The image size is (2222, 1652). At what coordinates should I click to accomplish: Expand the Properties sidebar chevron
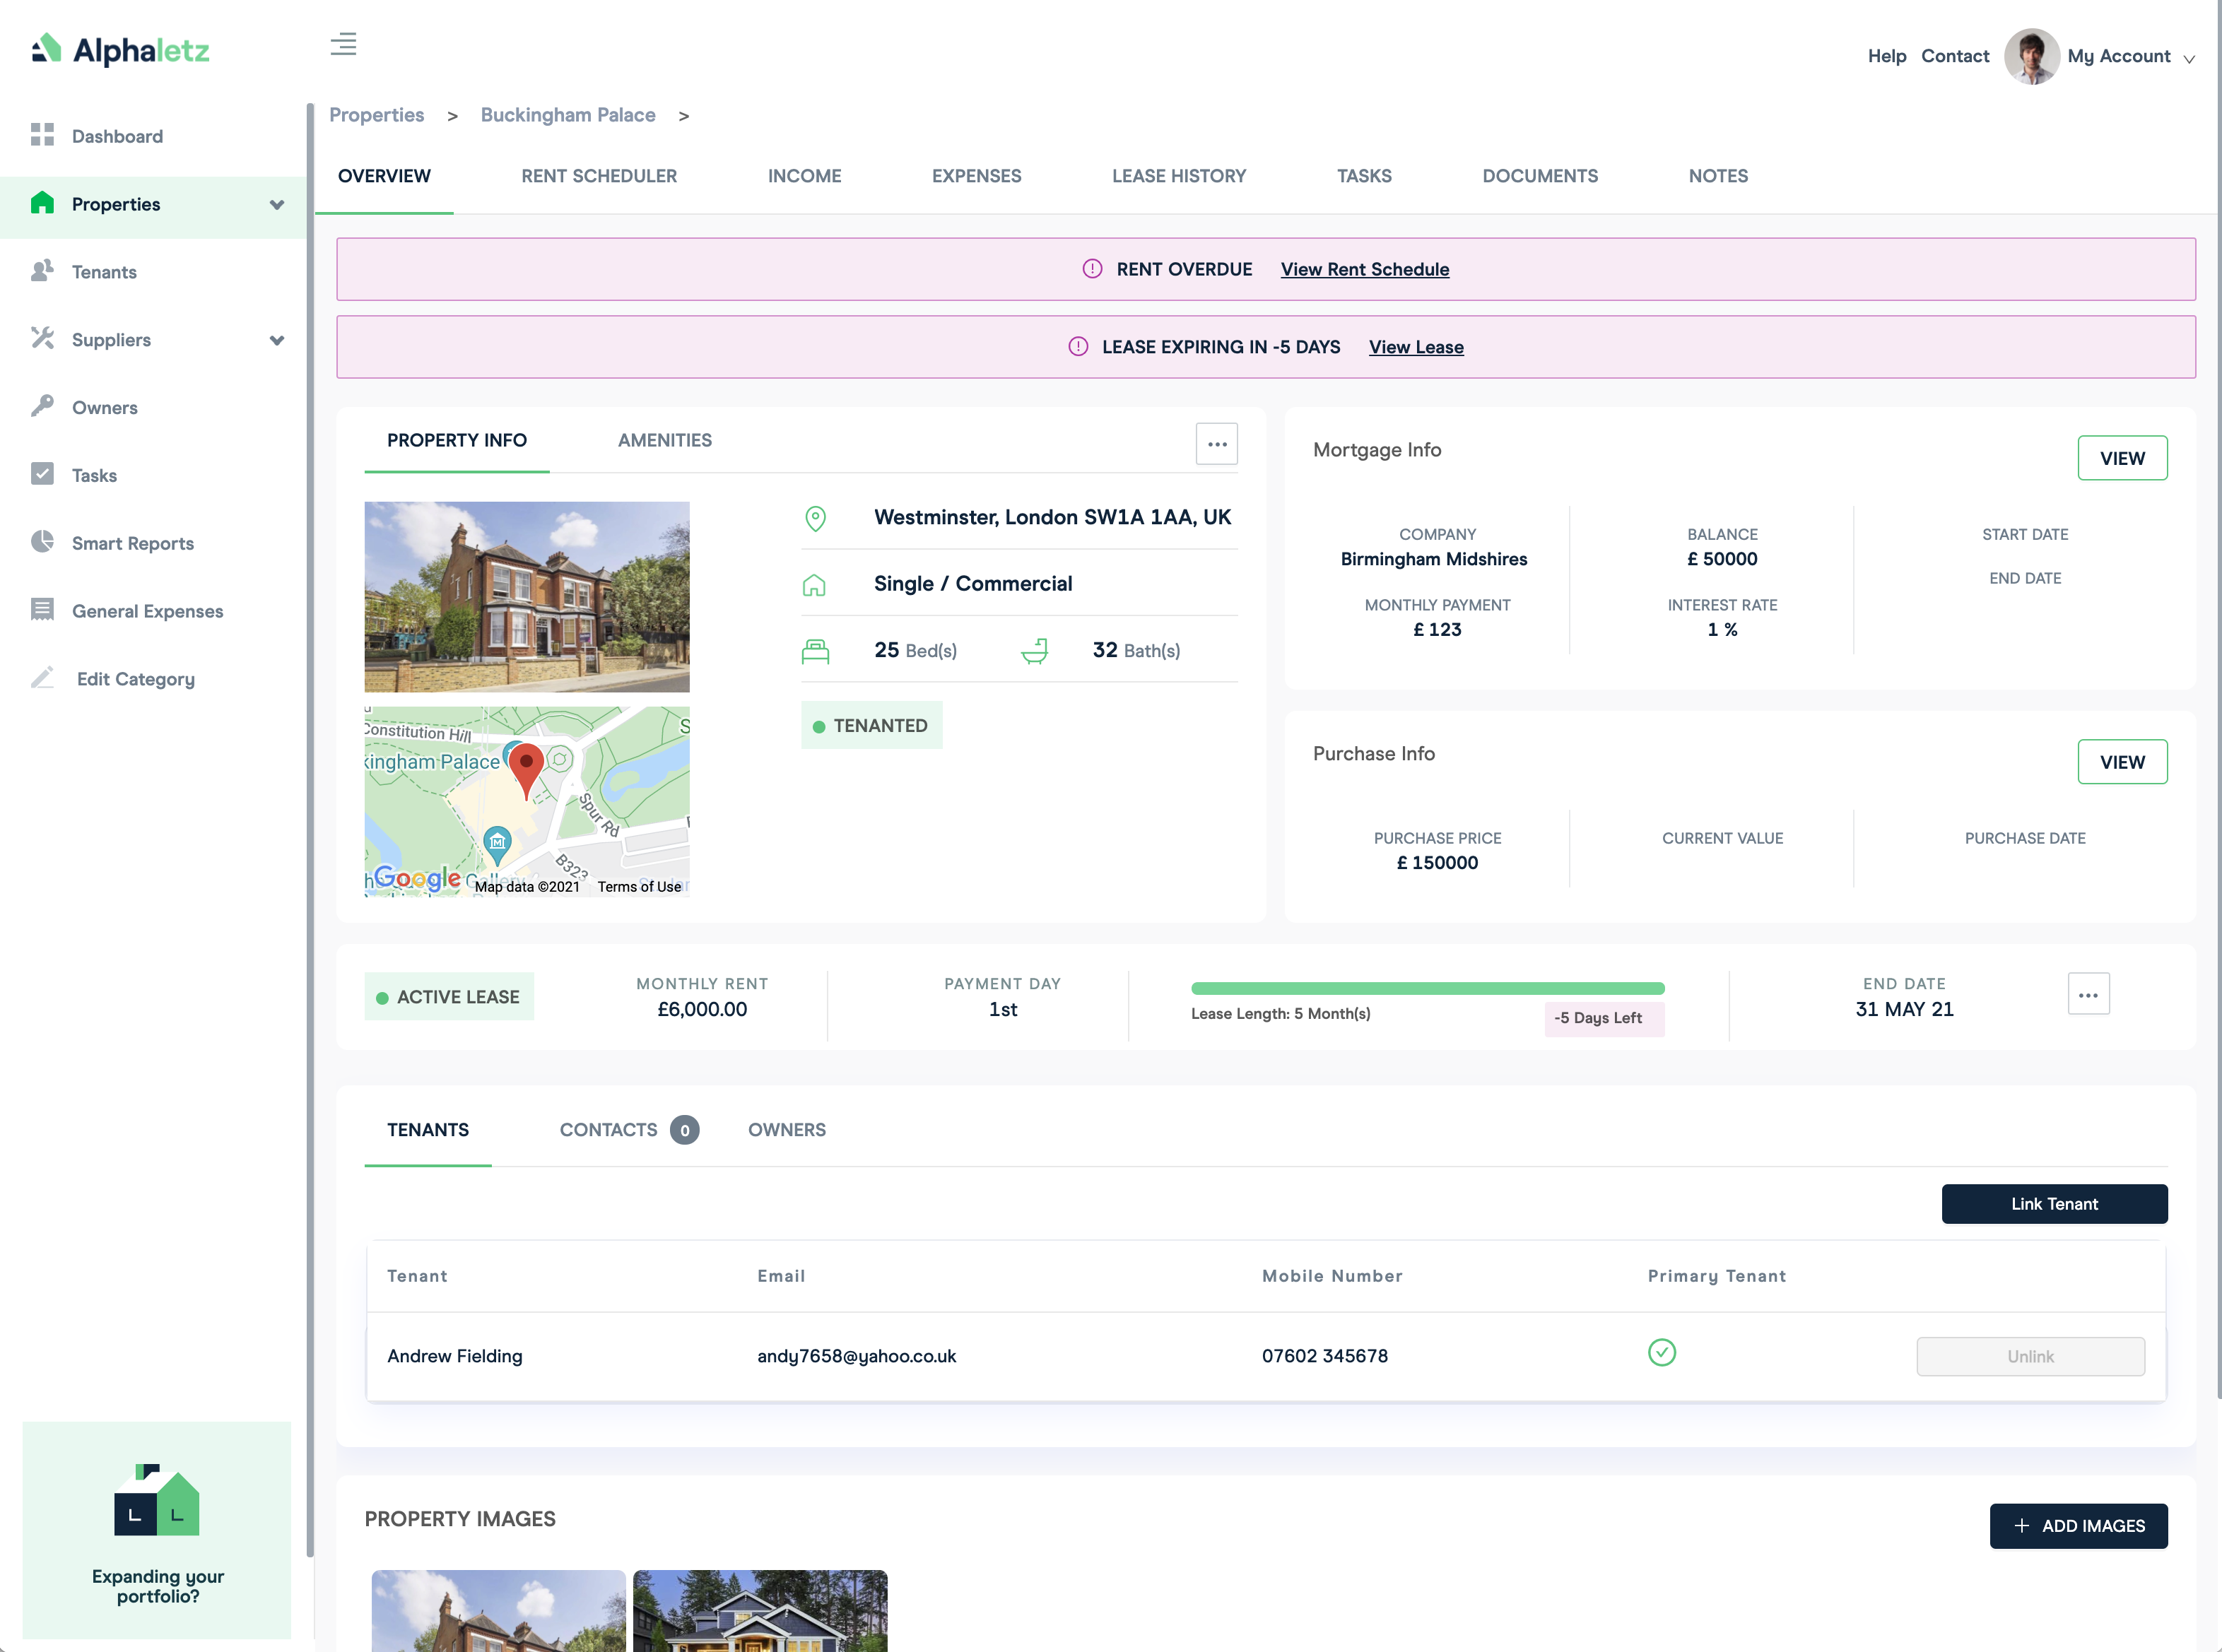click(x=277, y=204)
